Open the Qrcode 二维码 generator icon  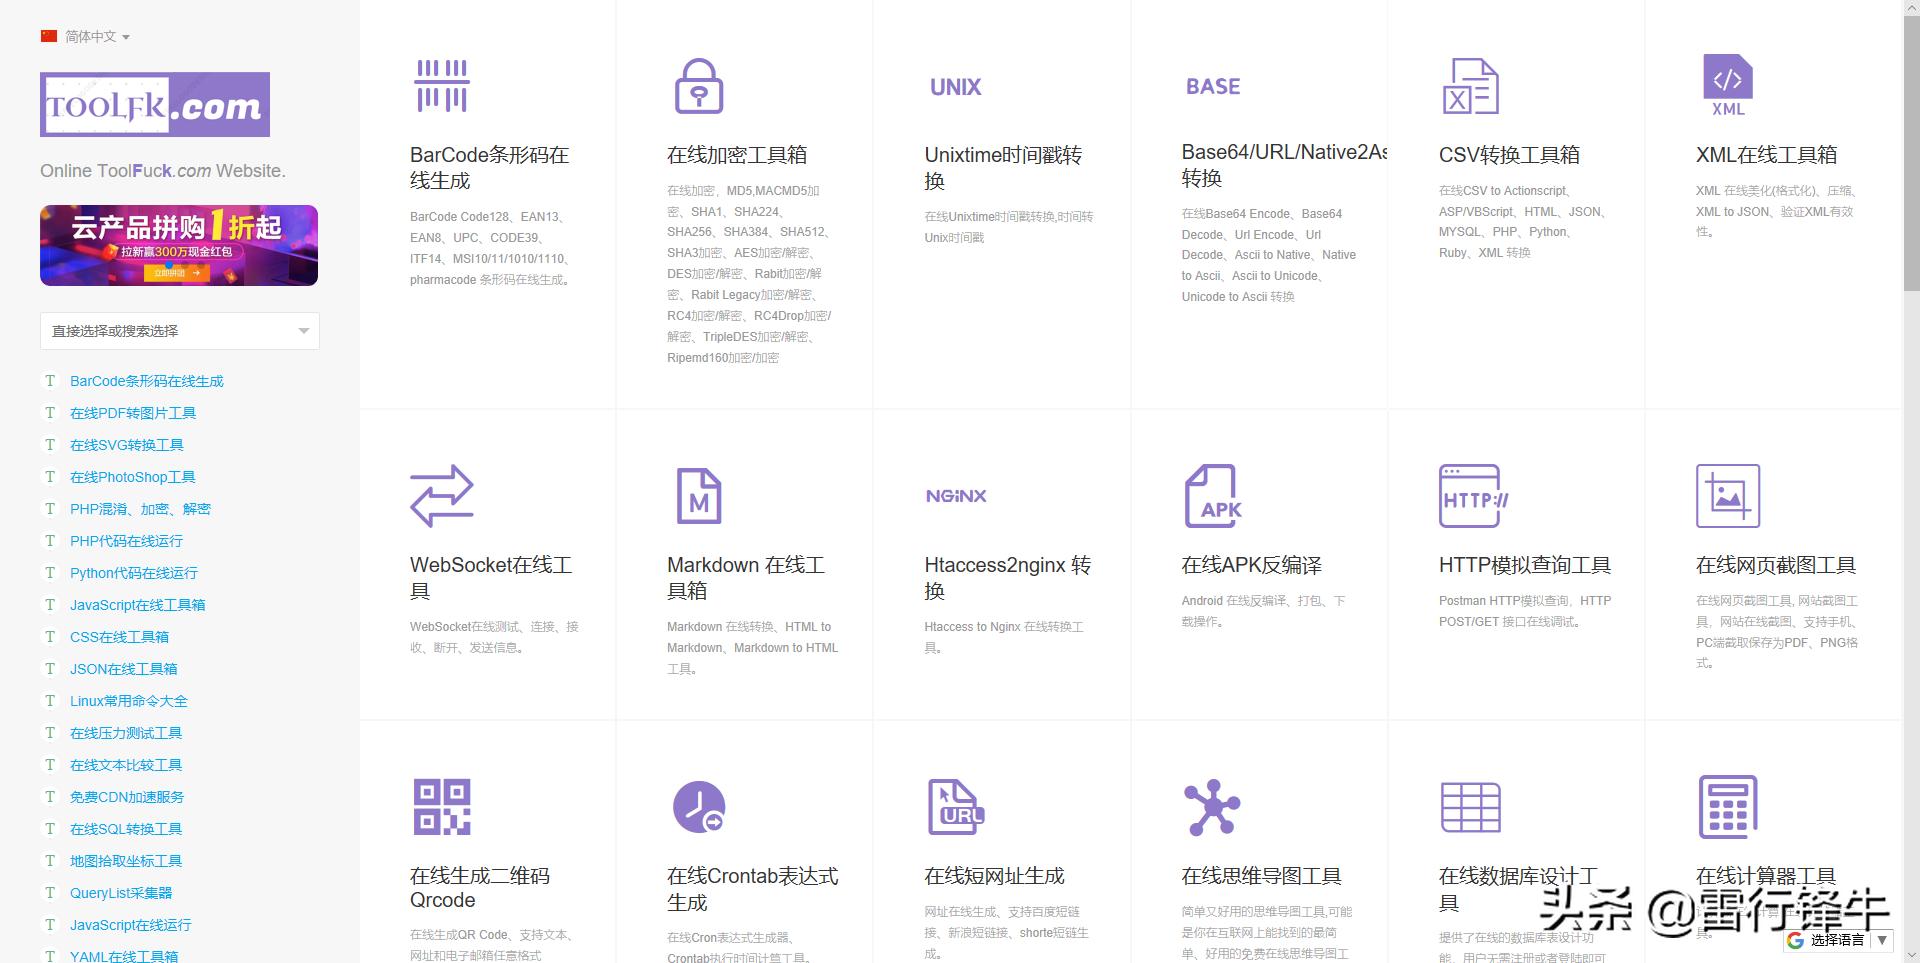pos(441,806)
